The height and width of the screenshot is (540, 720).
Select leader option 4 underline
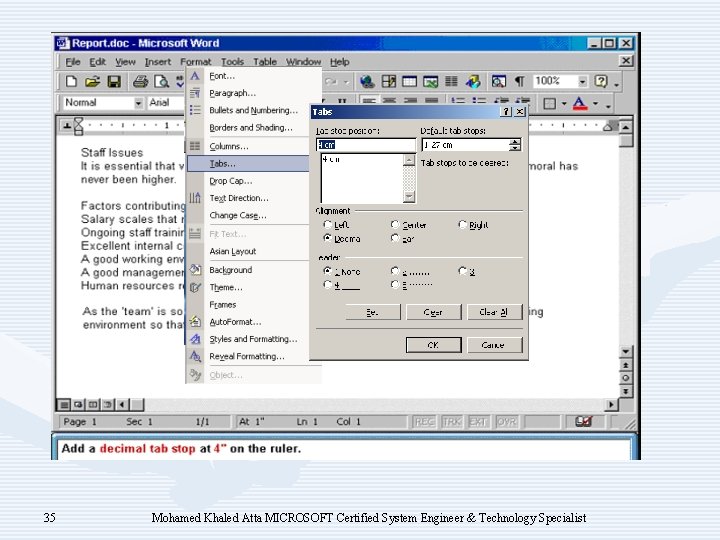point(327,285)
